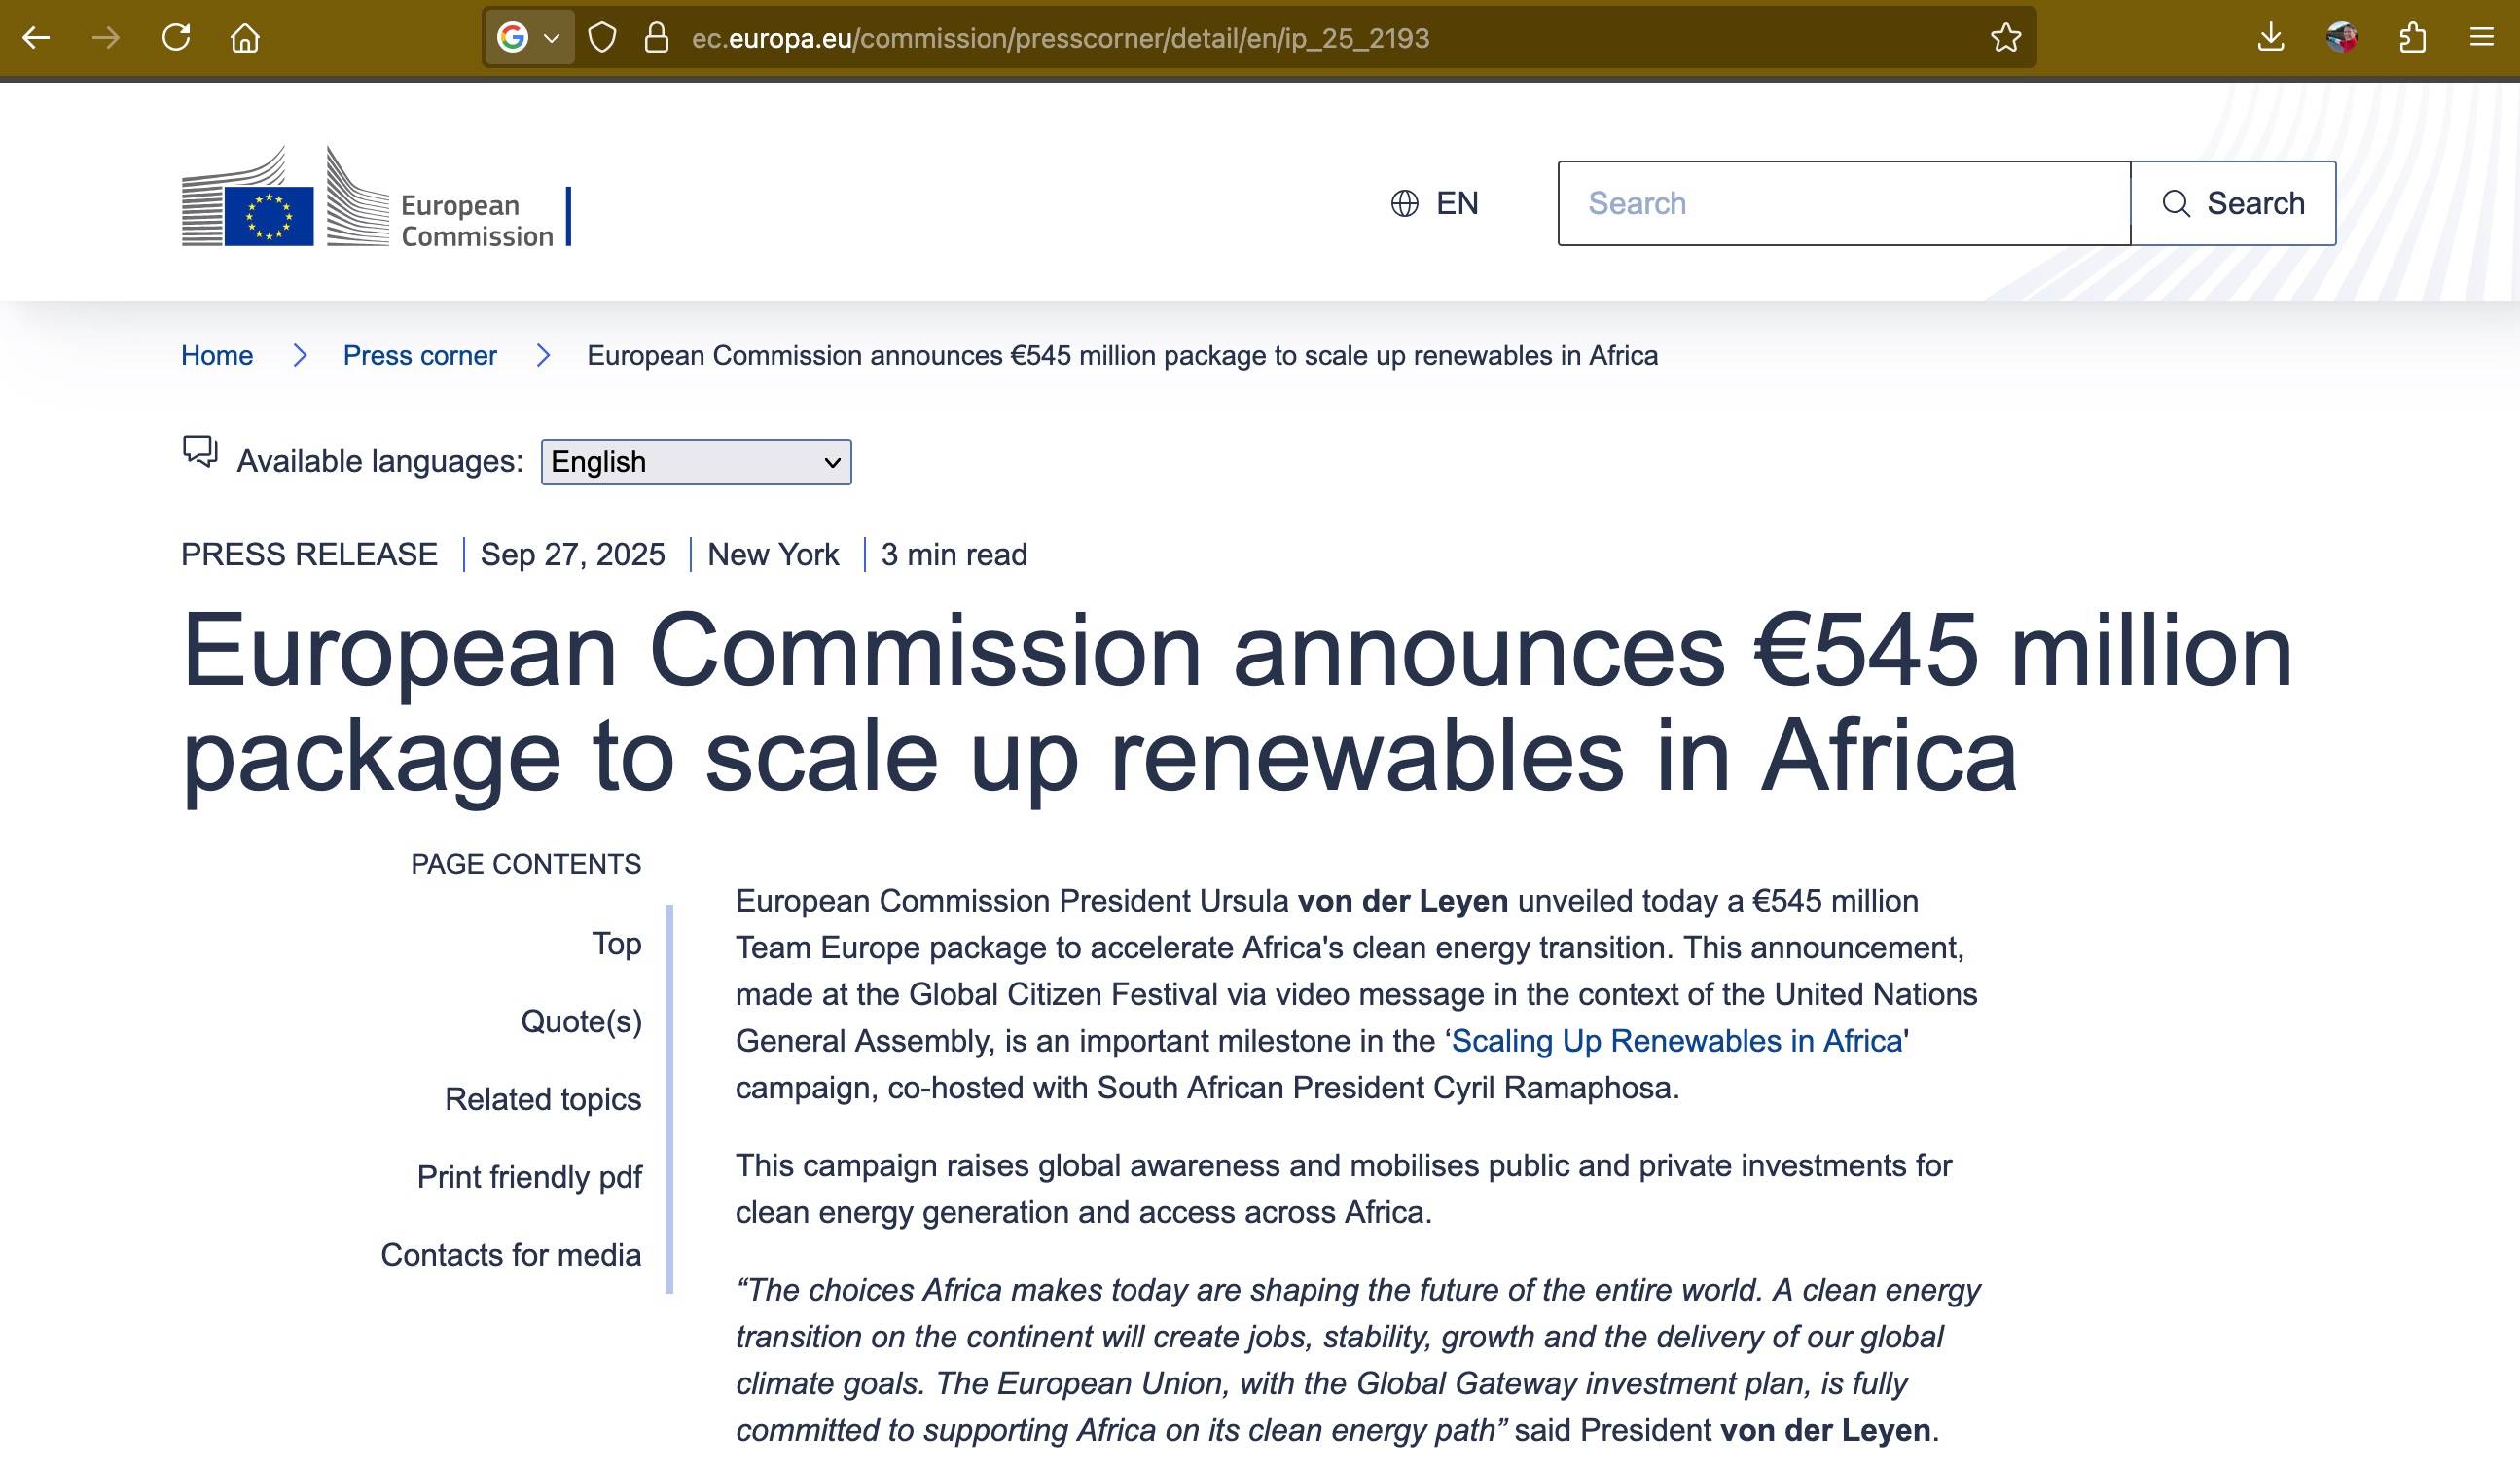Jump to Quote(s) in page contents
The height and width of the screenshot is (1467, 2520).
[x=581, y=1021]
